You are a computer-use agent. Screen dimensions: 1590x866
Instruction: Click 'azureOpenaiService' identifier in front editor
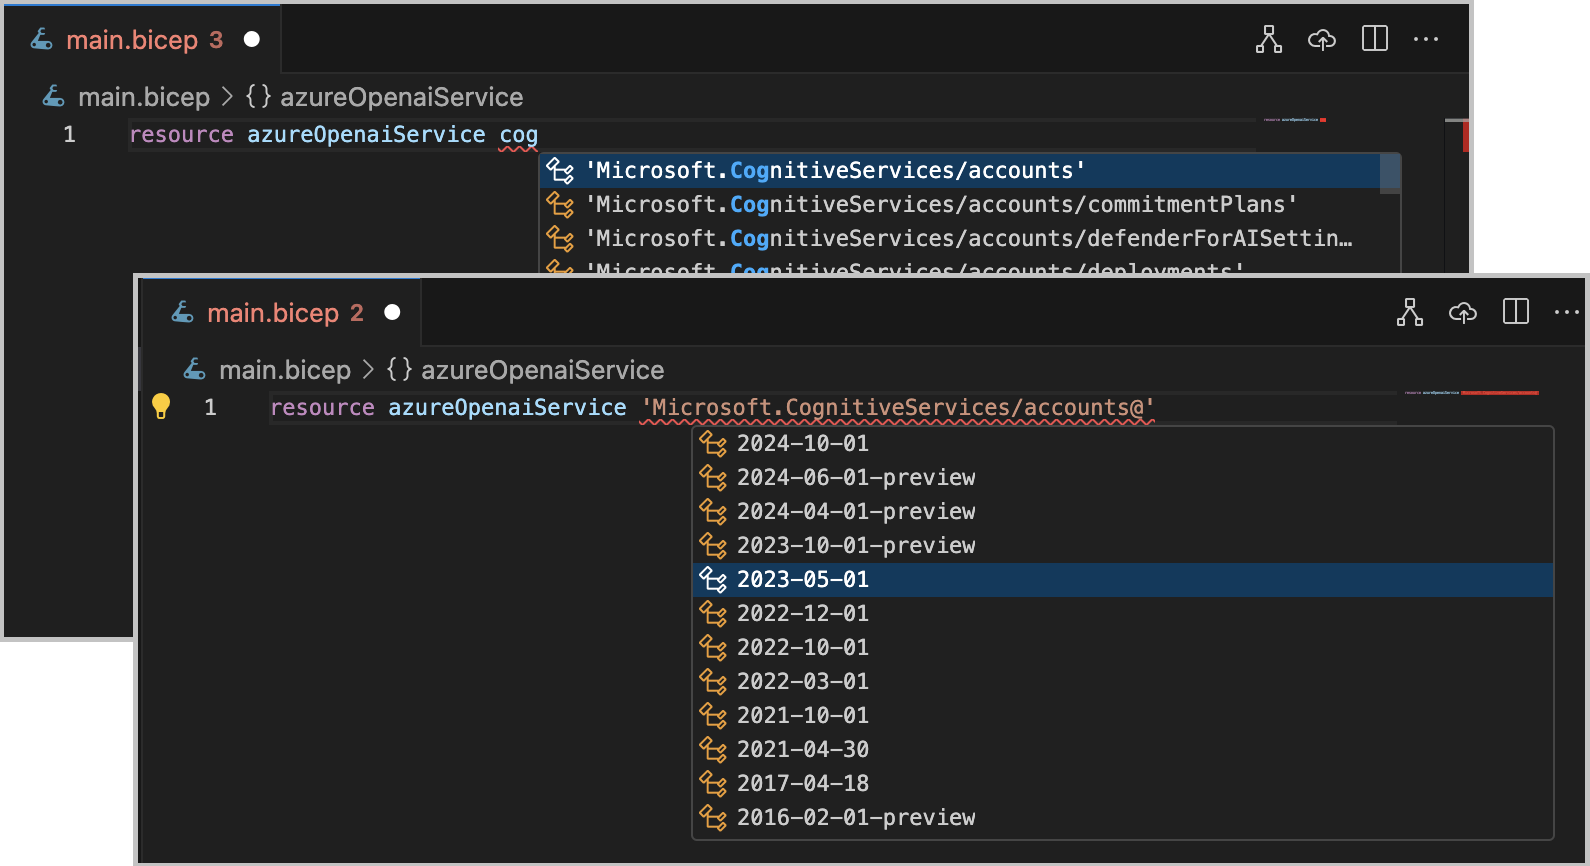tap(507, 408)
